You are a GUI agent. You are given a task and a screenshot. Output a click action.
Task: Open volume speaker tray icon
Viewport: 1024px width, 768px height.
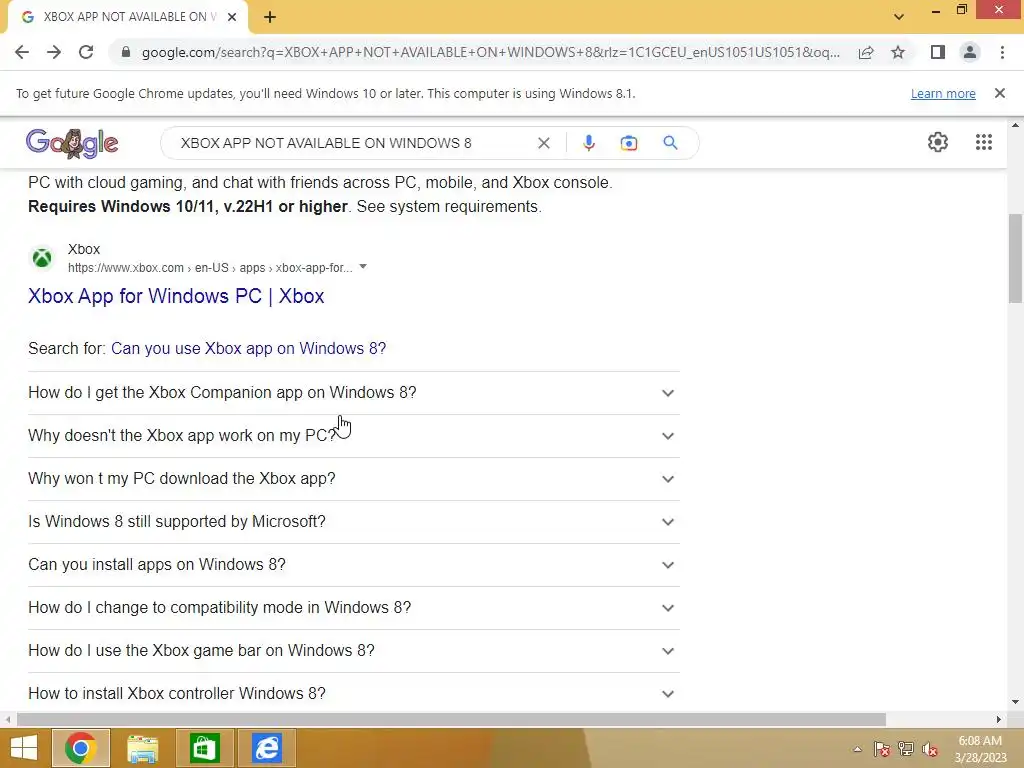coord(930,749)
